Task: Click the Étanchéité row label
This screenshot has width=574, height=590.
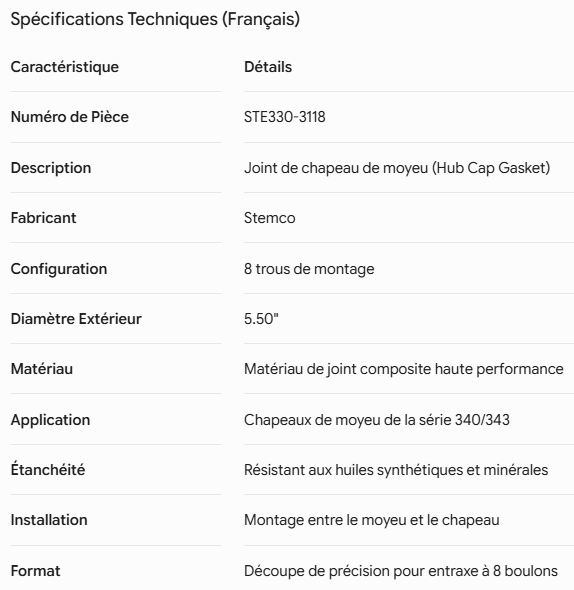Action: coord(48,470)
